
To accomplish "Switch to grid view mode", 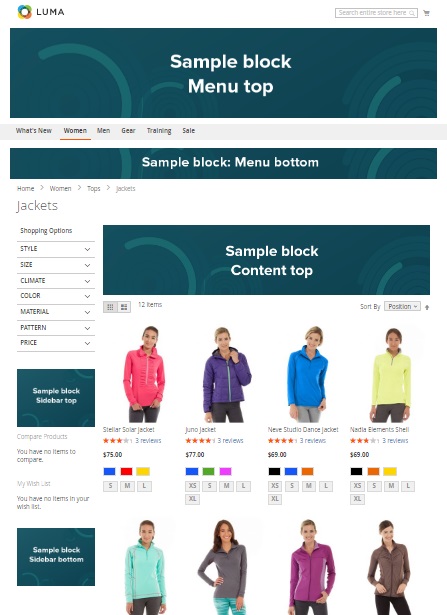I will pos(110,307).
